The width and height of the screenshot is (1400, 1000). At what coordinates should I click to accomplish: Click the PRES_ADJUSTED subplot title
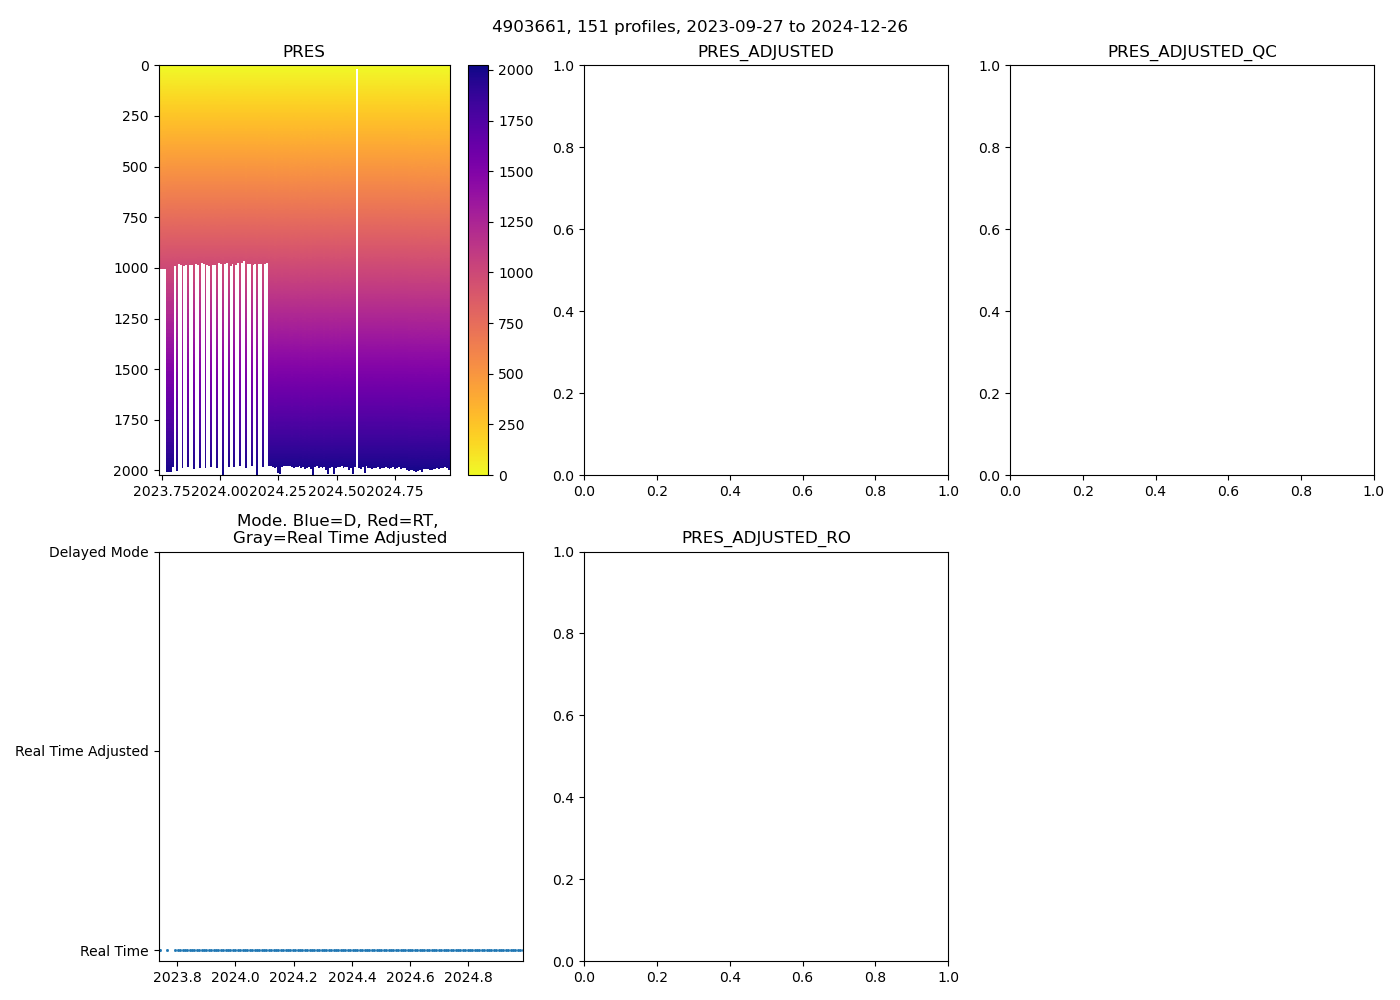pyautogui.click(x=765, y=52)
